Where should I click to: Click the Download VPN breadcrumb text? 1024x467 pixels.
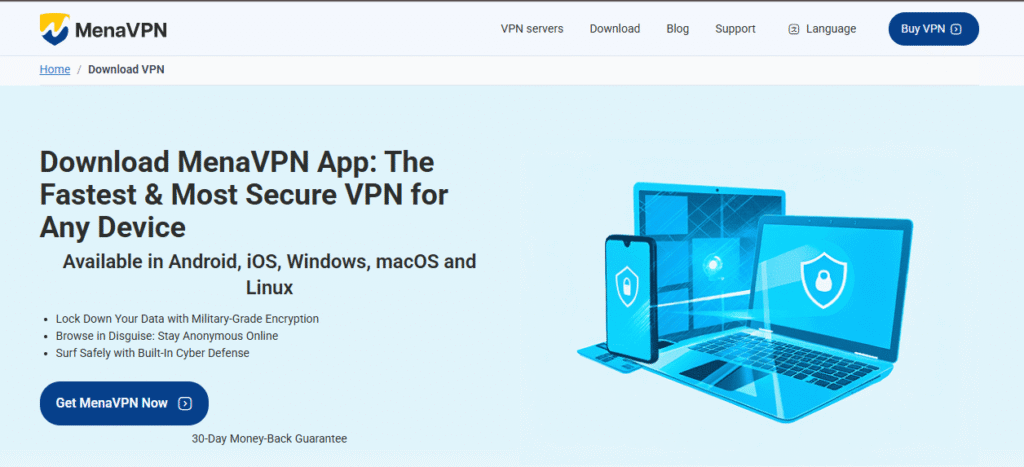tap(126, 69)
